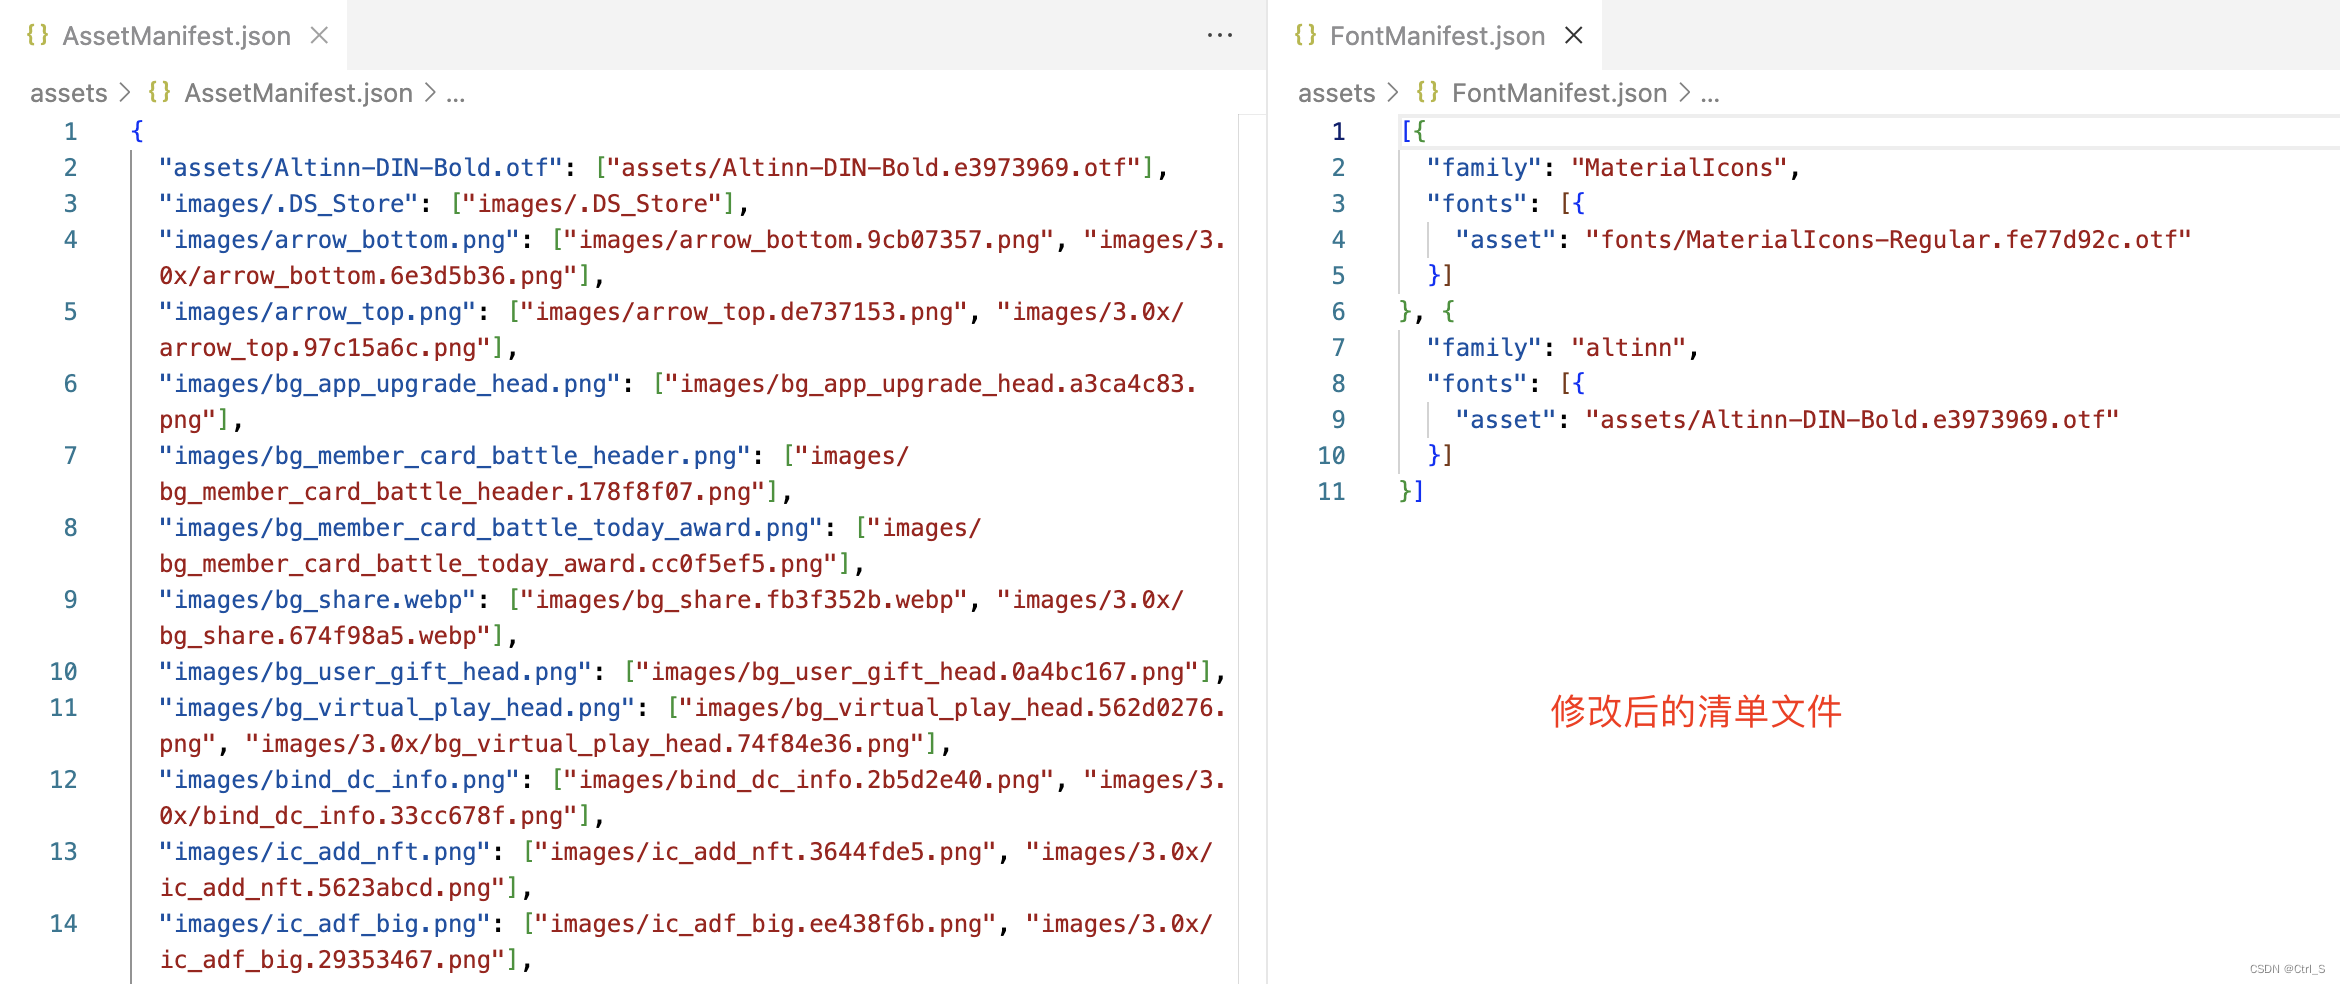Click the JSON icon in FontManifest breadcrumb bar
This screenshot has width=2340, height=984.
click(x=1426, y=92)
